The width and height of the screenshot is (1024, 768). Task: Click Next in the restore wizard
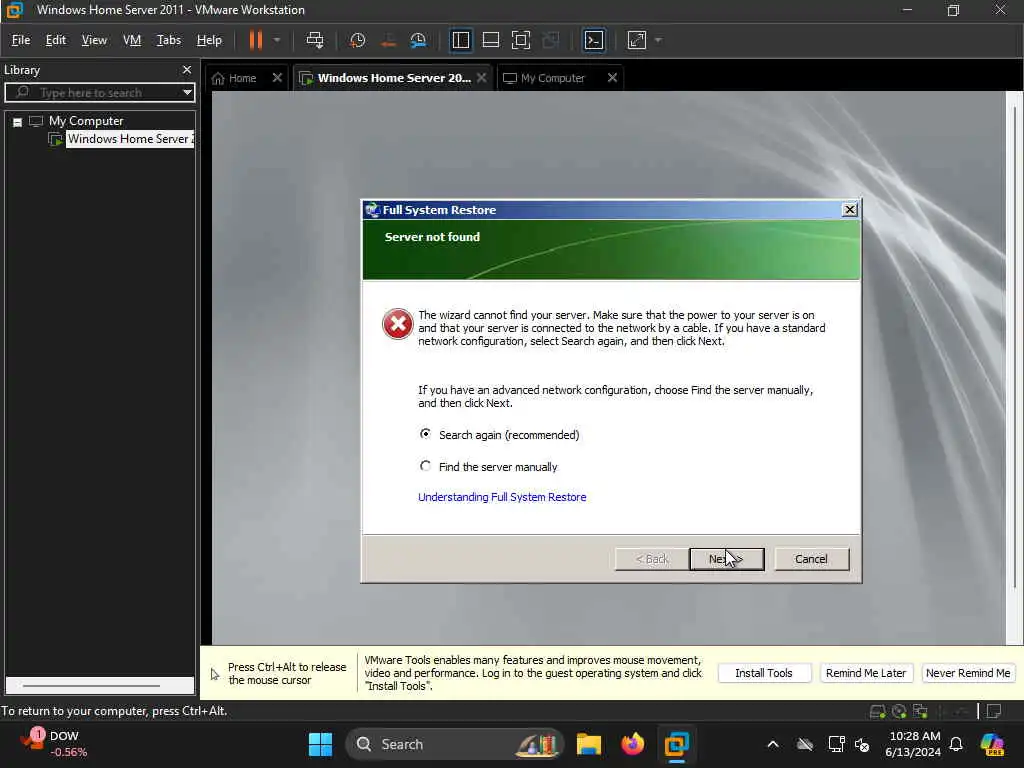[727, 559]
